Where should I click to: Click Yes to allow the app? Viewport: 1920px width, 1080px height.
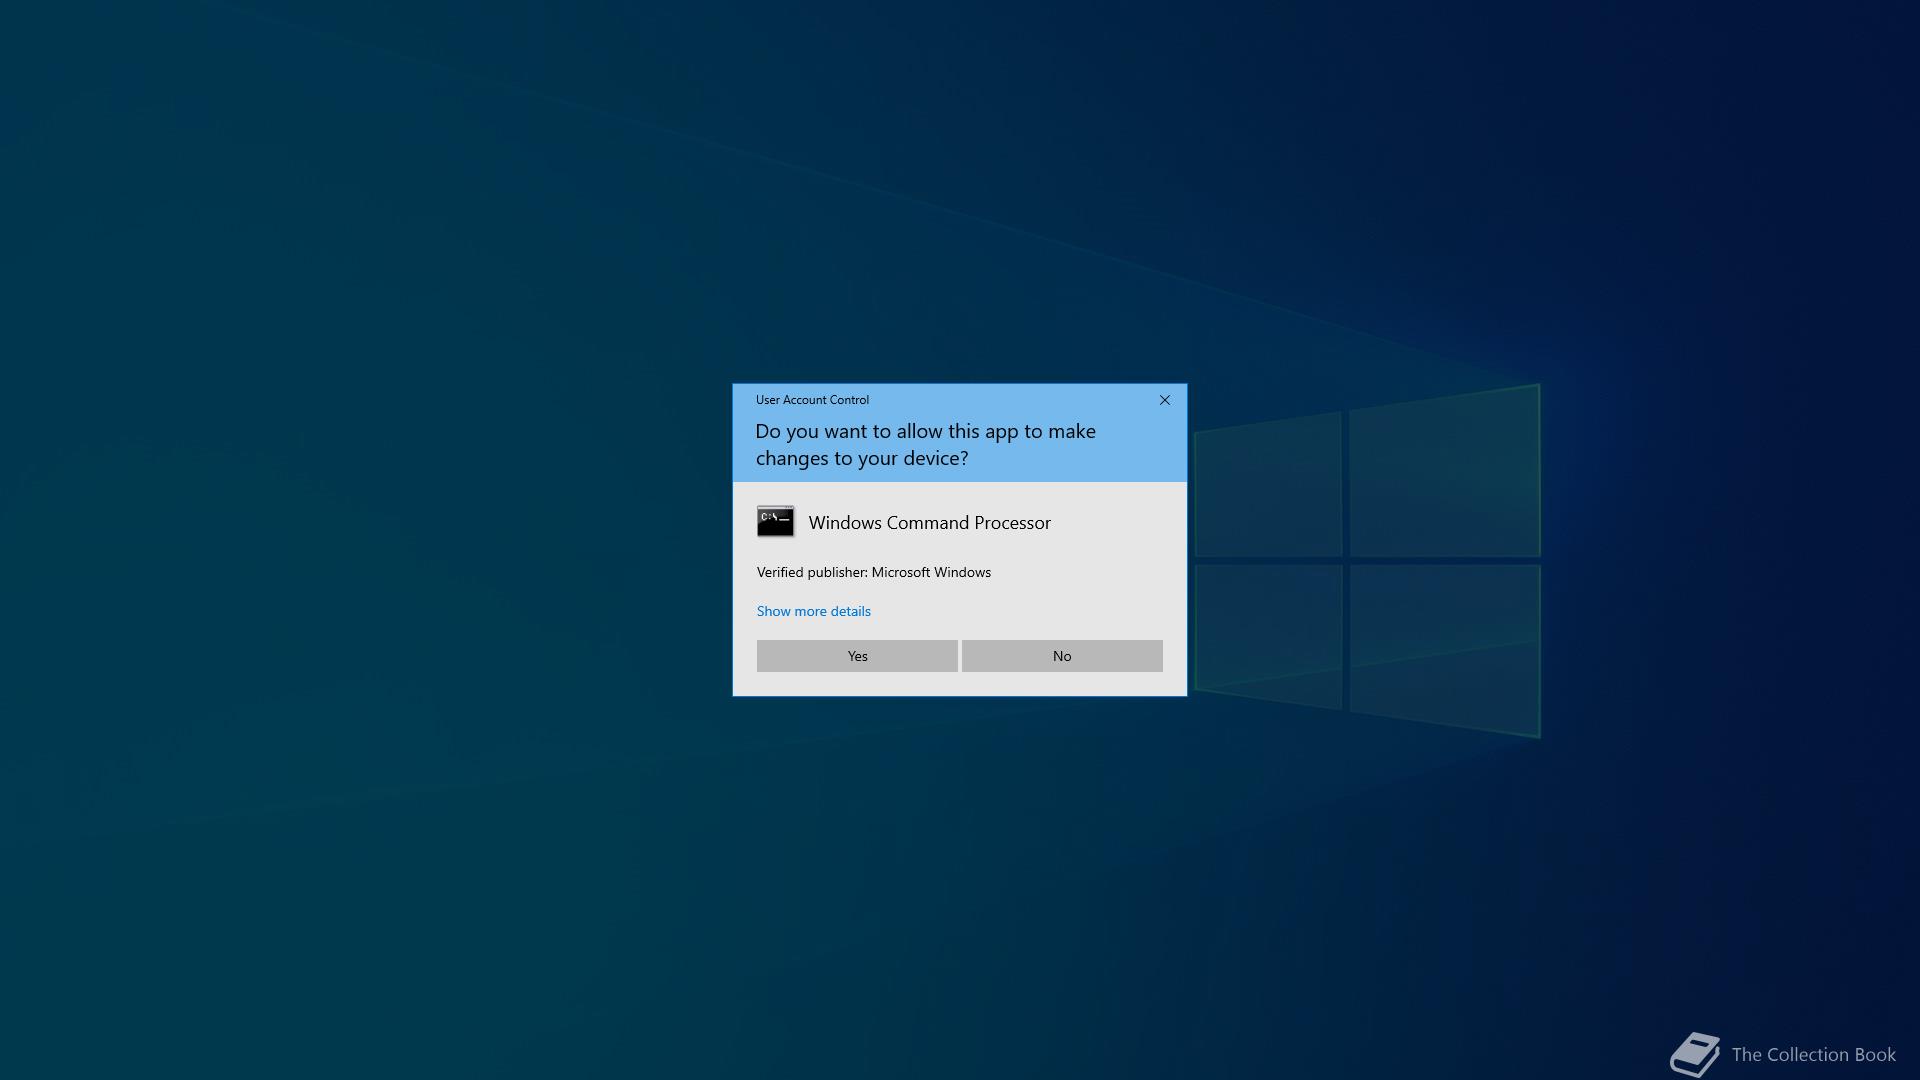[x=857, y=656]
